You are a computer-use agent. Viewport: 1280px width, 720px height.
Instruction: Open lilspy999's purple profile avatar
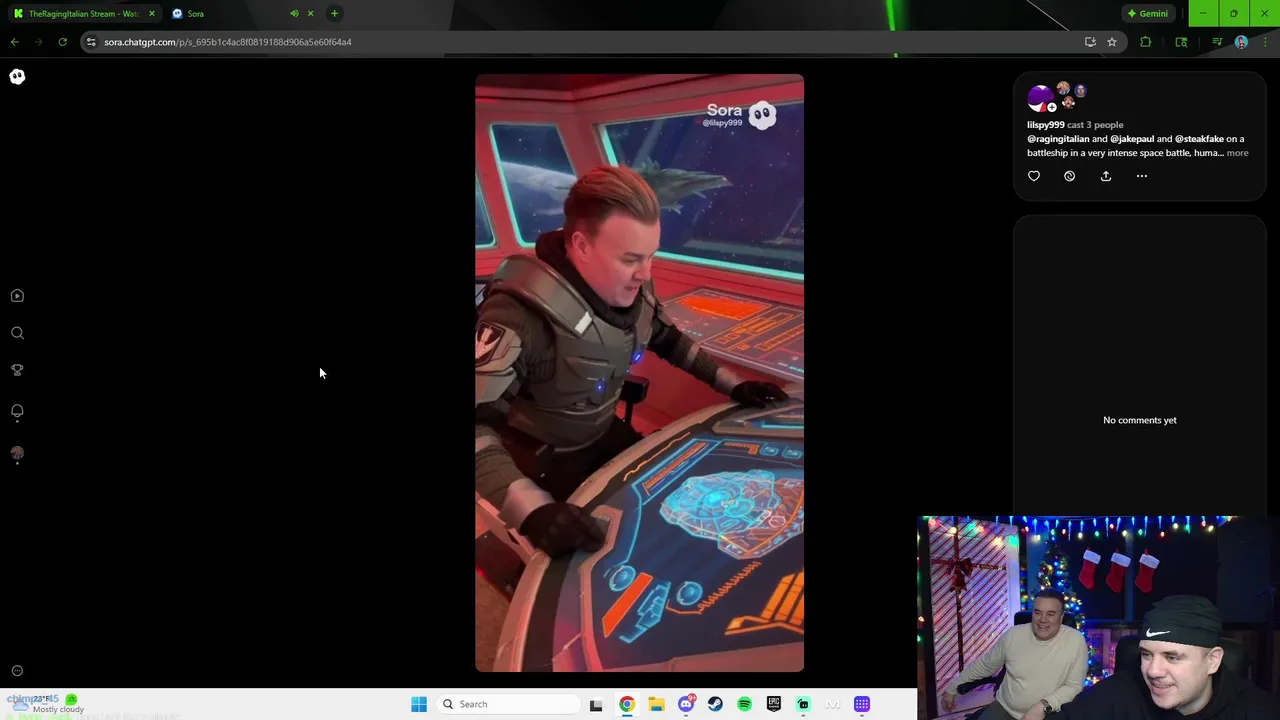(x=1039, y=98)
